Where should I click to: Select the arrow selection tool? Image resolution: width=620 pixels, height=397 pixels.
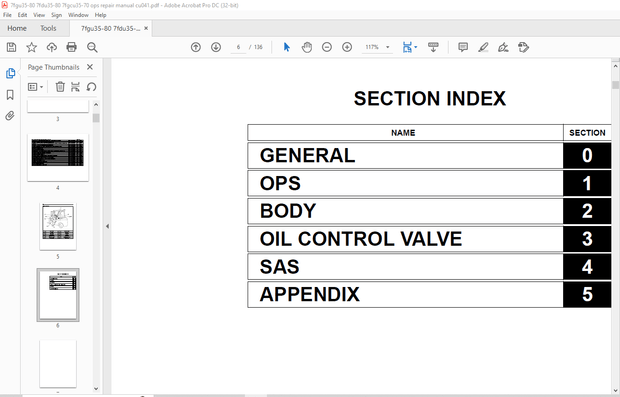tap(287, 47)
